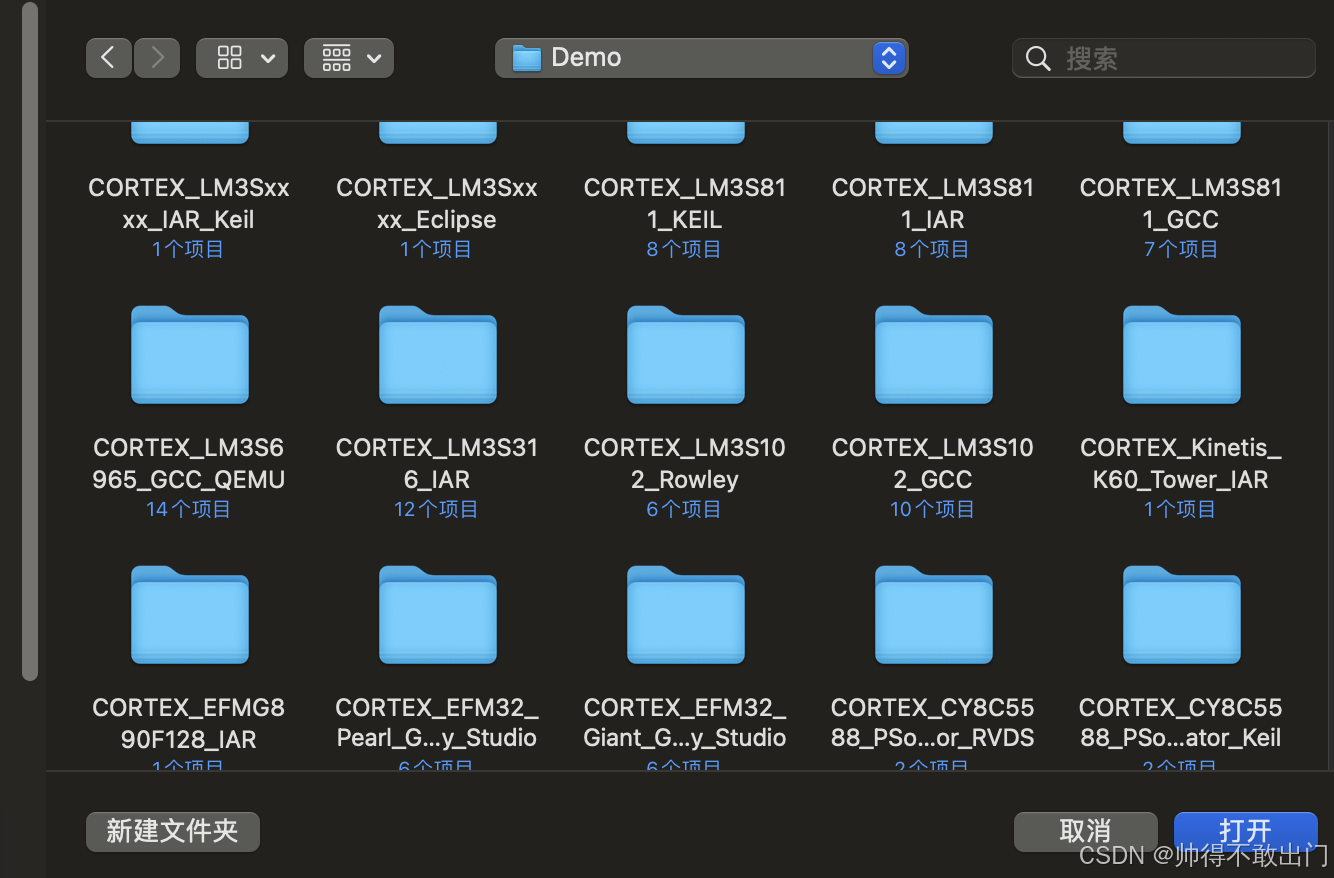Click the 12个项目 item count label
The width and height of the screenshot is (1334, 878).
coord(436,509)
